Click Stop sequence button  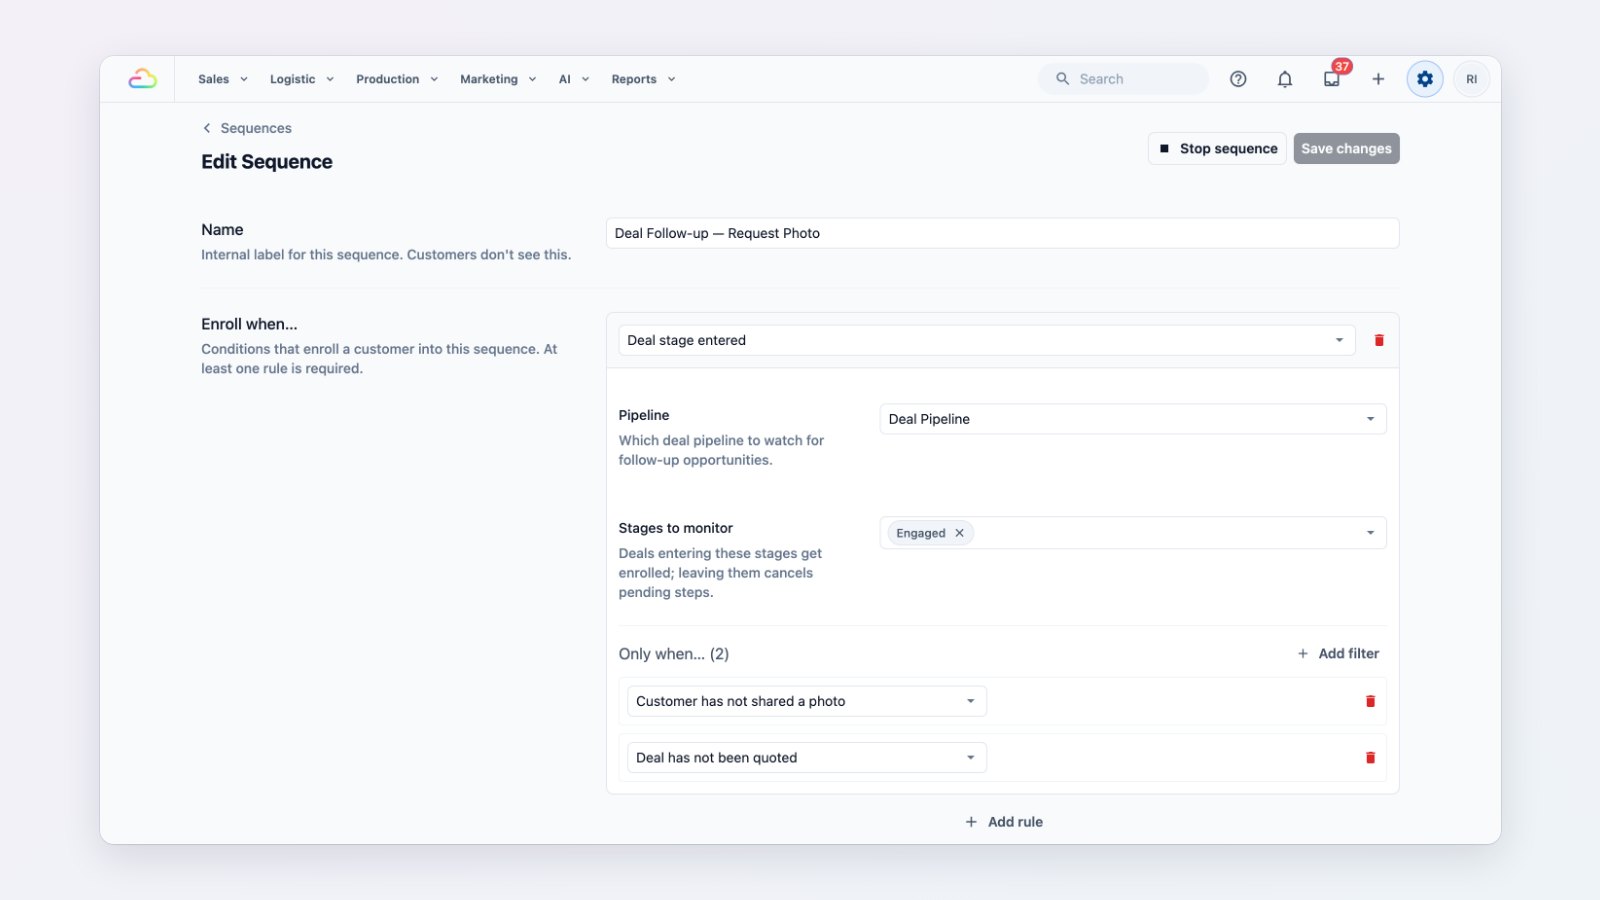(1217, 149)
